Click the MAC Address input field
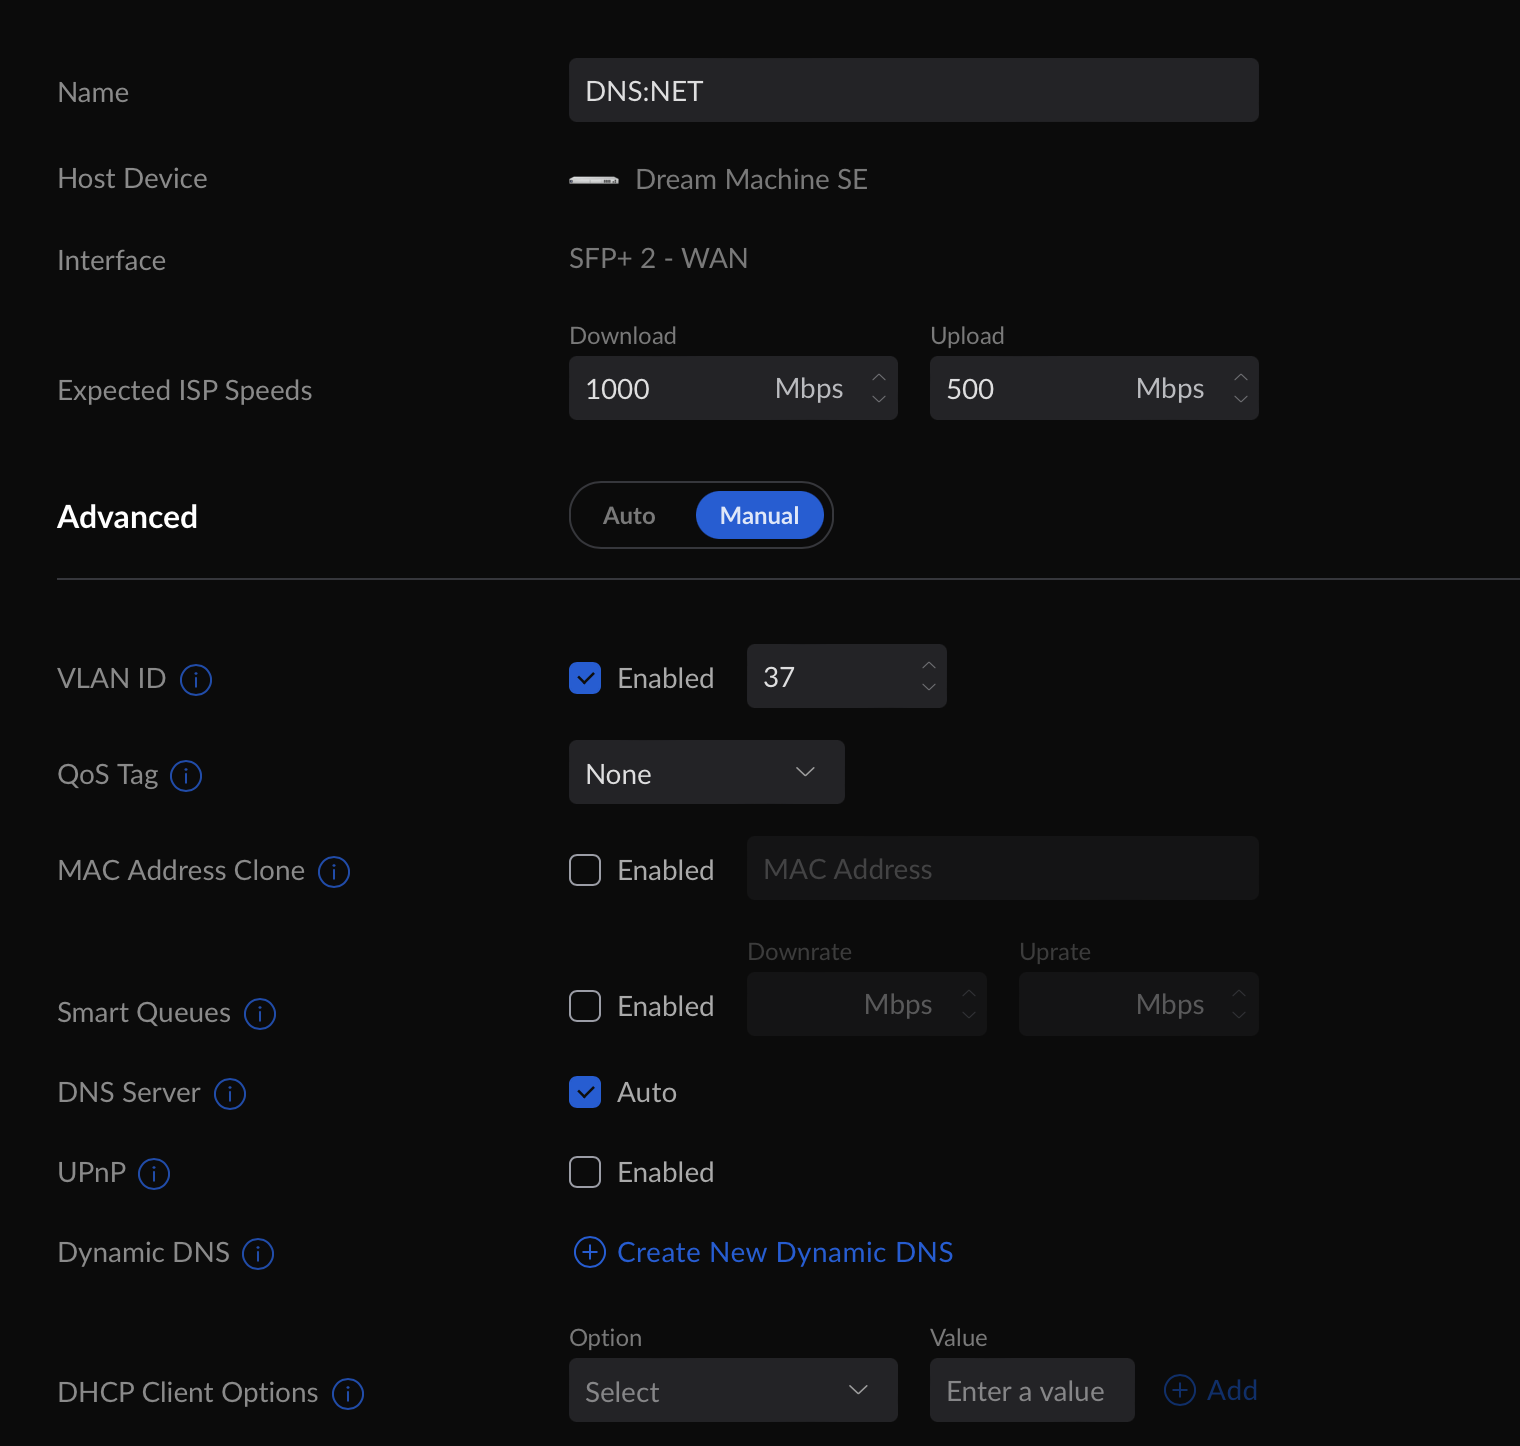The height and width of the screenshot is (1446, 1520). point(1003,868)
